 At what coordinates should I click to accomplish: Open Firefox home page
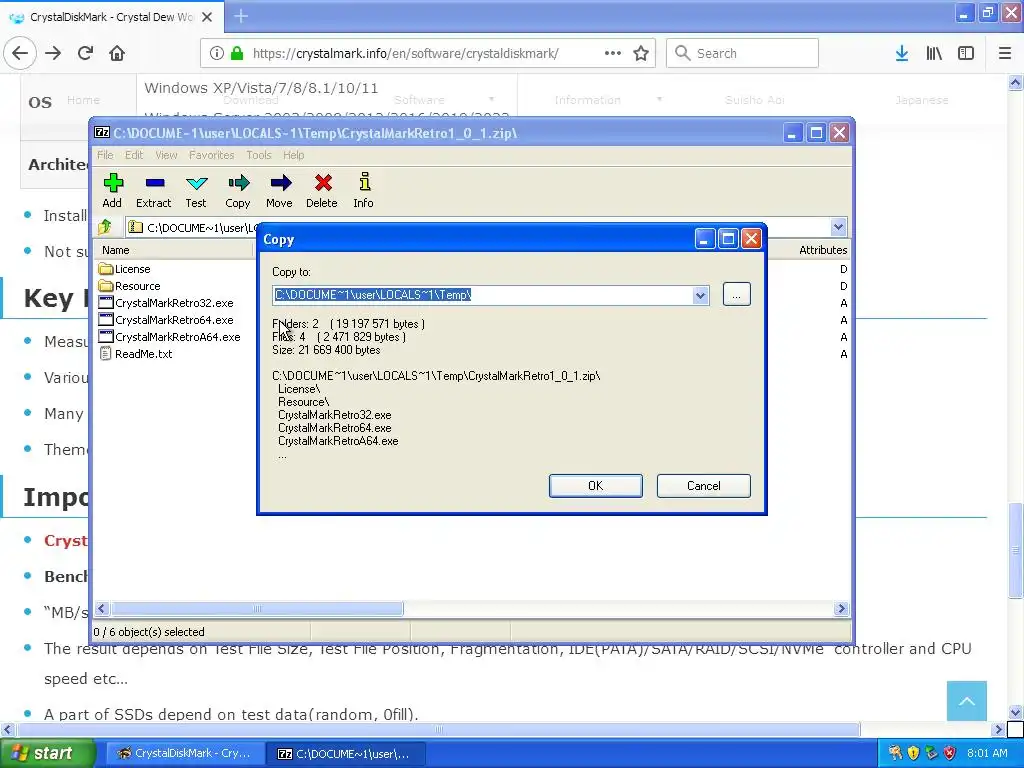pos(117,53)
